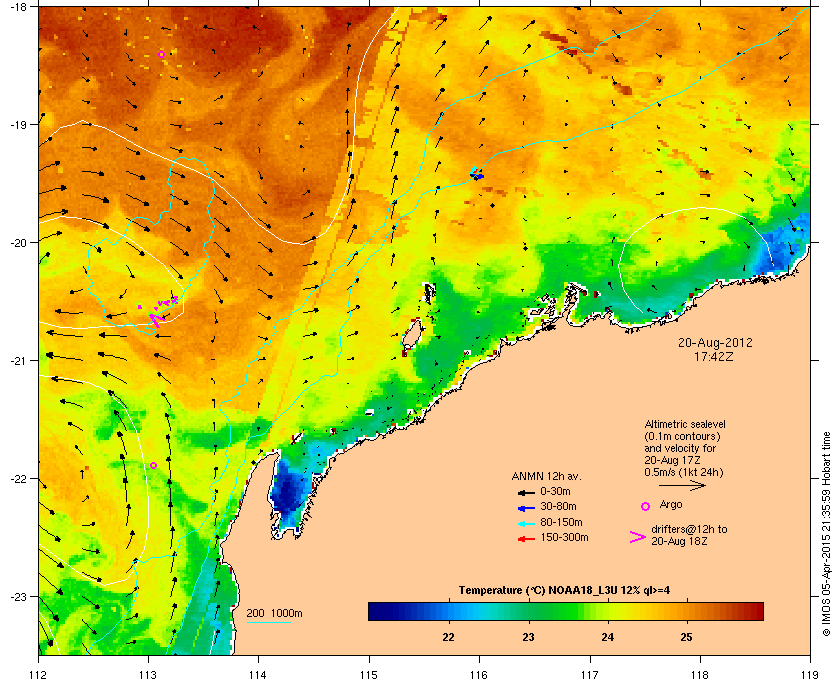The width and height of the screenshot is (840, 680).
Task: Click the 150-300m depth label
Action: (564, 537)
